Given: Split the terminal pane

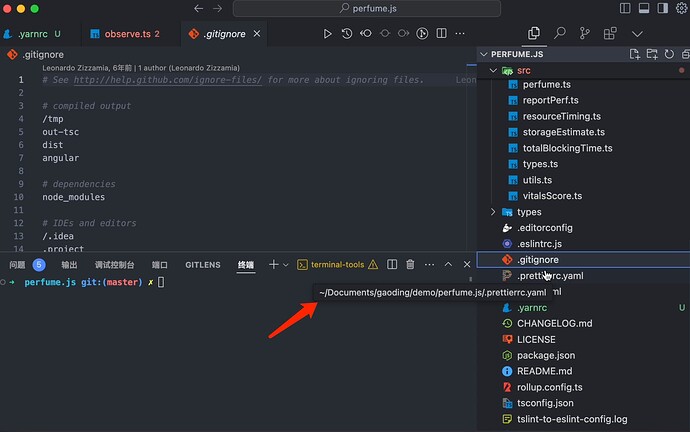Looking at the screenshot, I should (392, 264).
